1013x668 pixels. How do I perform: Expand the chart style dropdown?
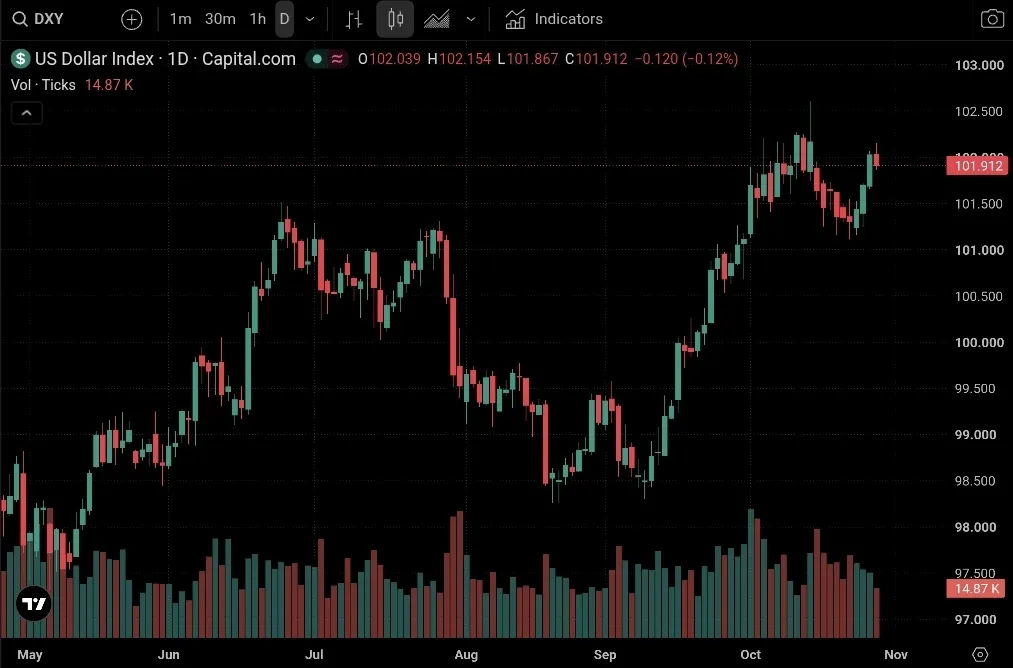(471, 19)
